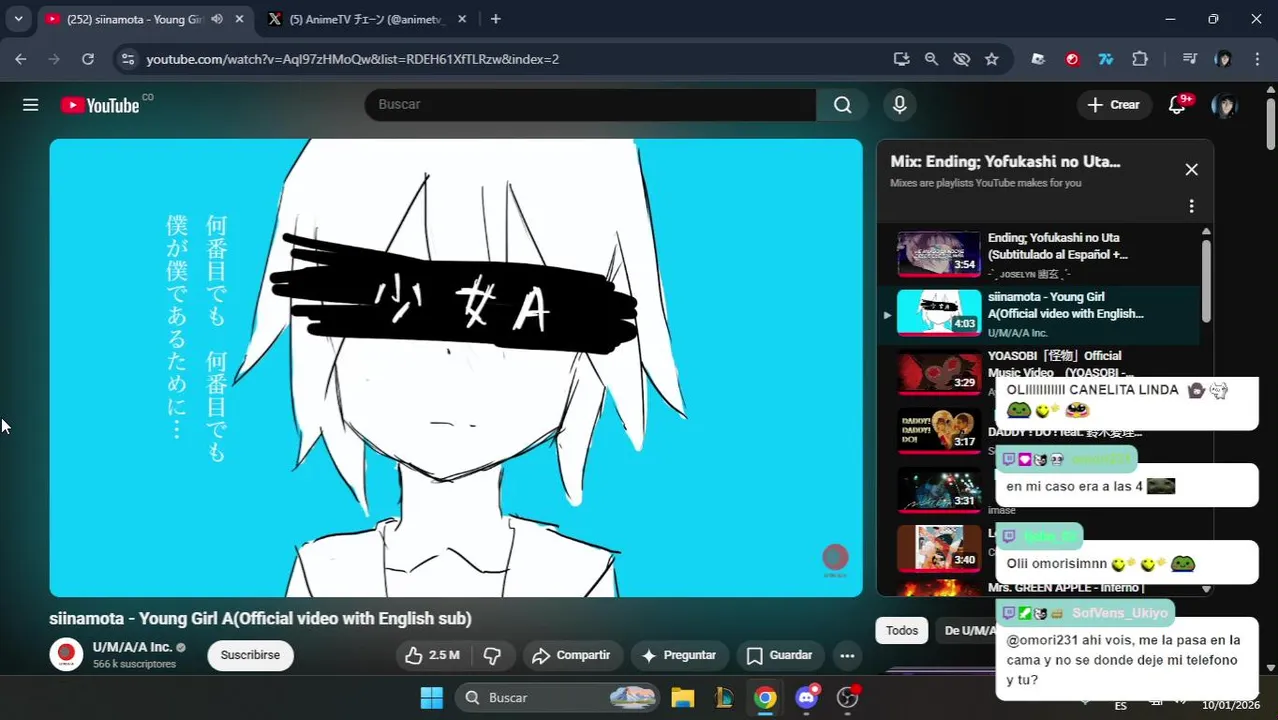Image resolution: width=1278 pixels, height=720 pixels.
Task: Click the Crear button
Action: 1113,105
